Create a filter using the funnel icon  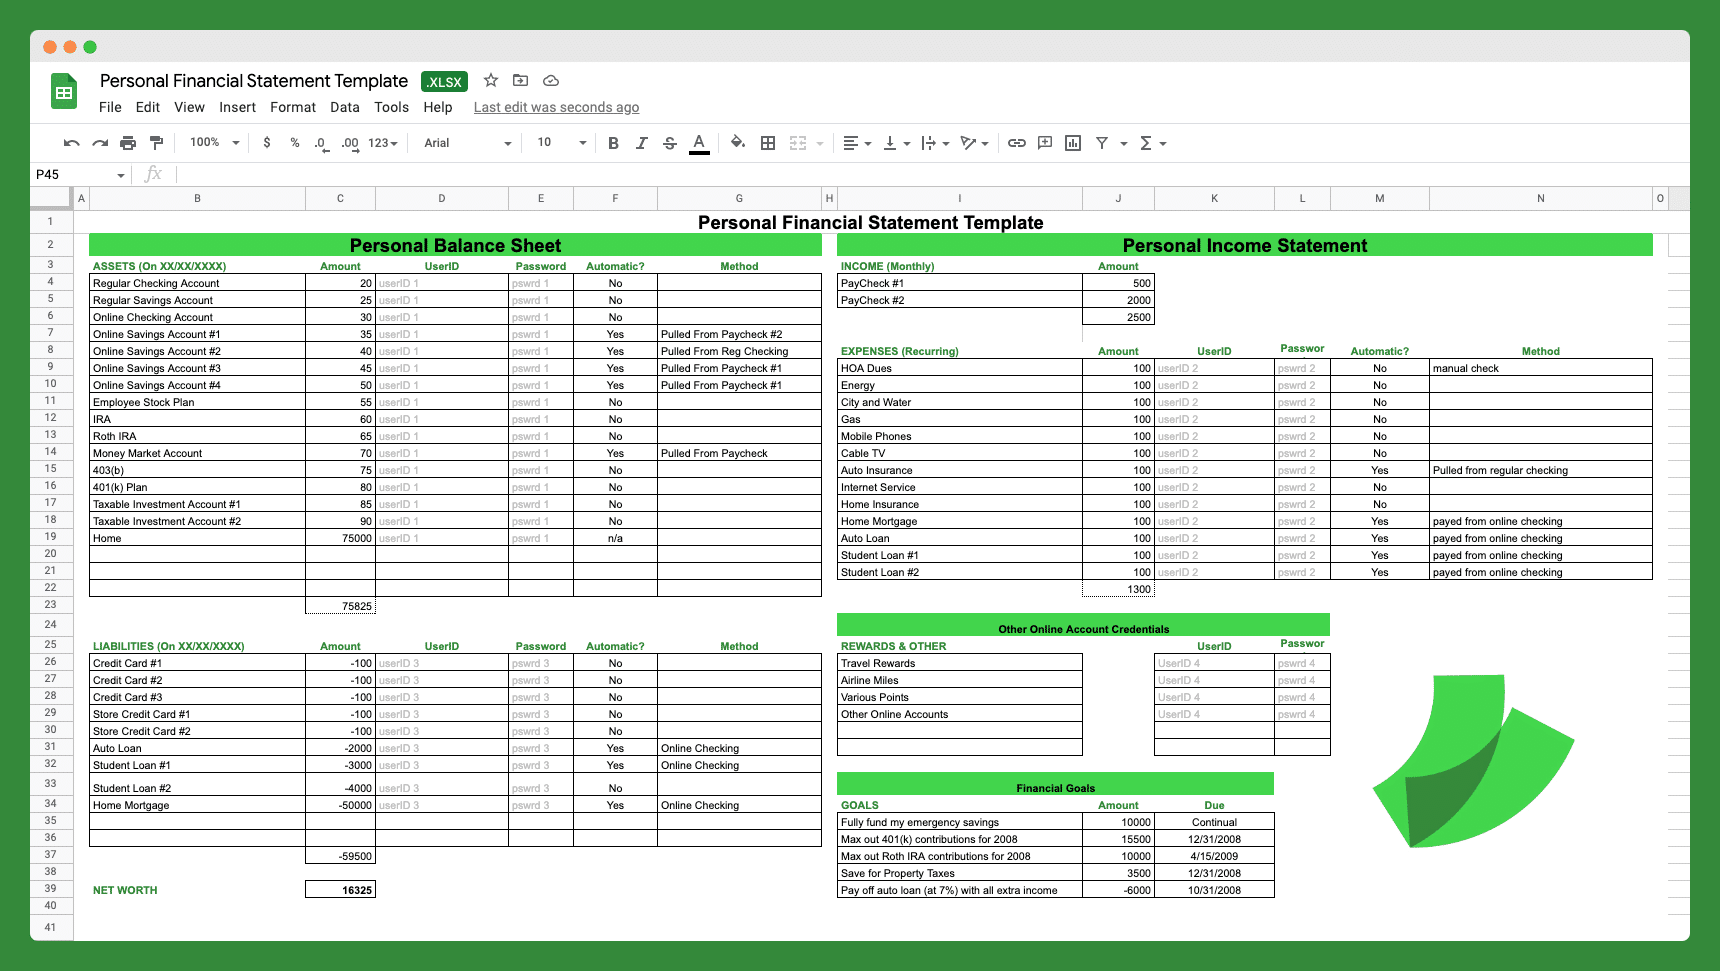pyautogui.click(x=1101, y=143)
